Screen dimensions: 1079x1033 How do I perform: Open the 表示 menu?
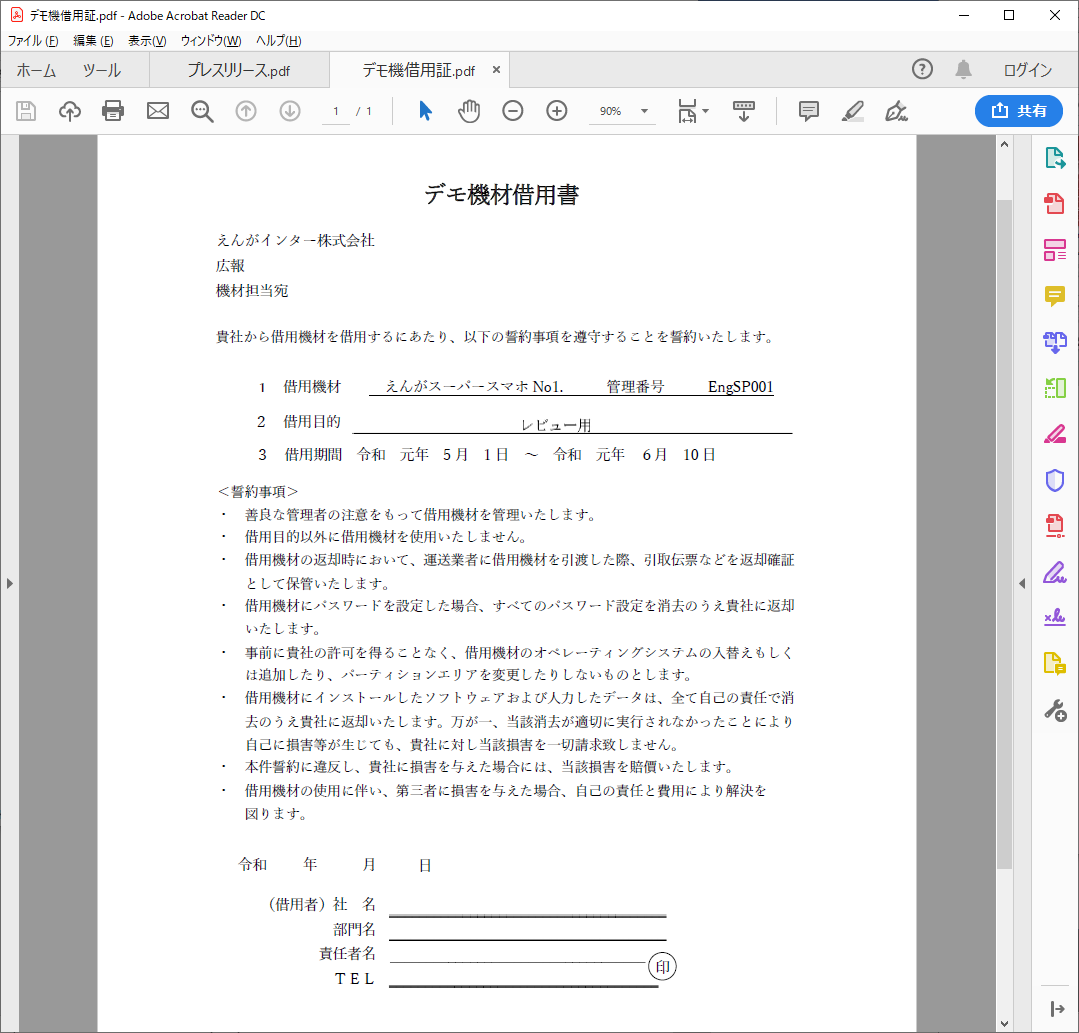pyautogui.click(x=147, y=41)
